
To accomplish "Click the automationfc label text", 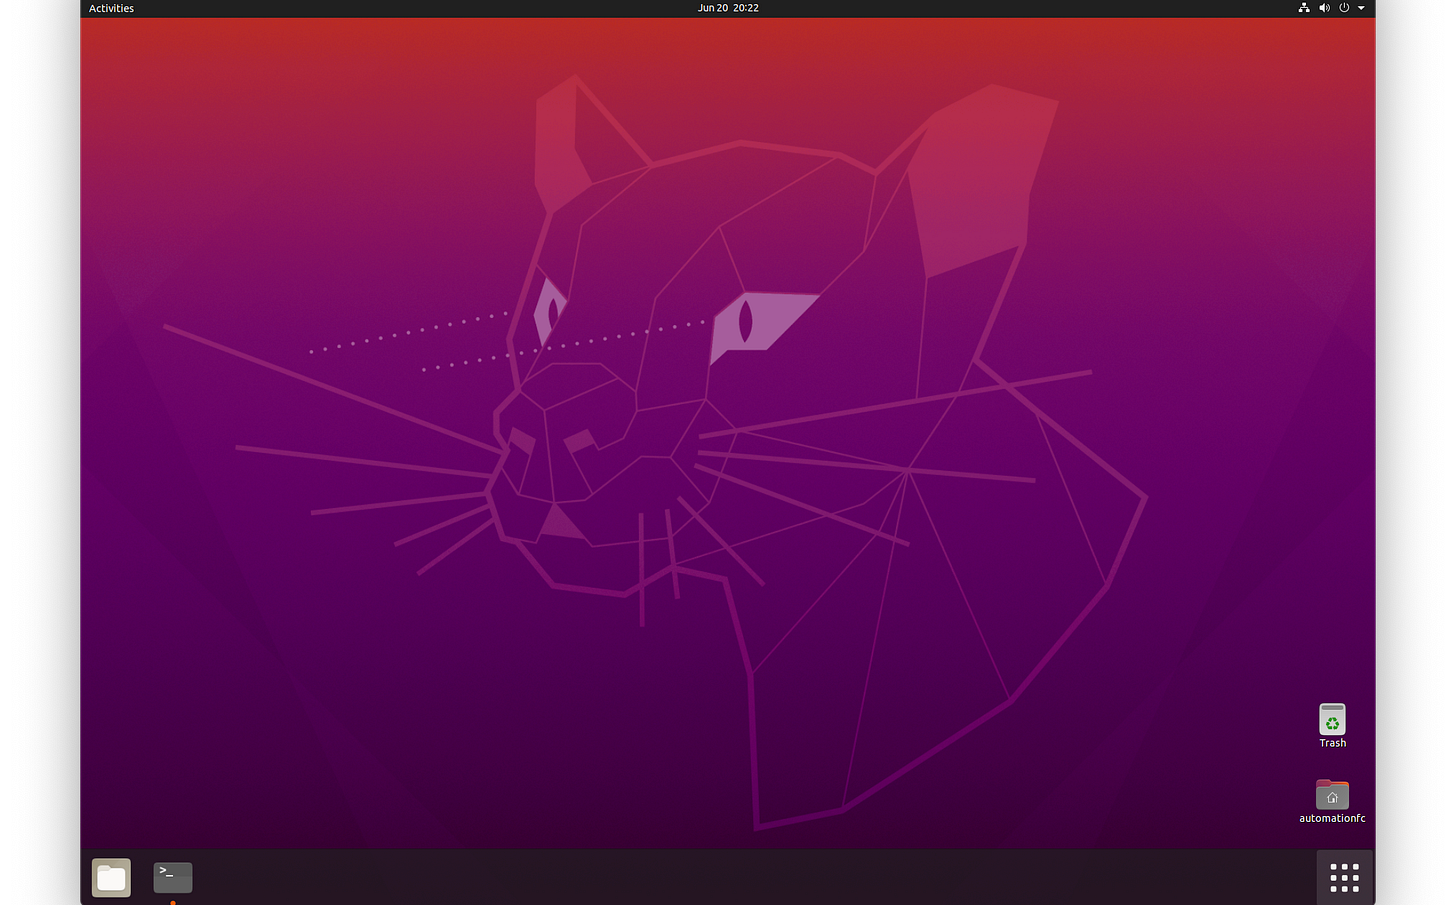I will click(1332, 818).
